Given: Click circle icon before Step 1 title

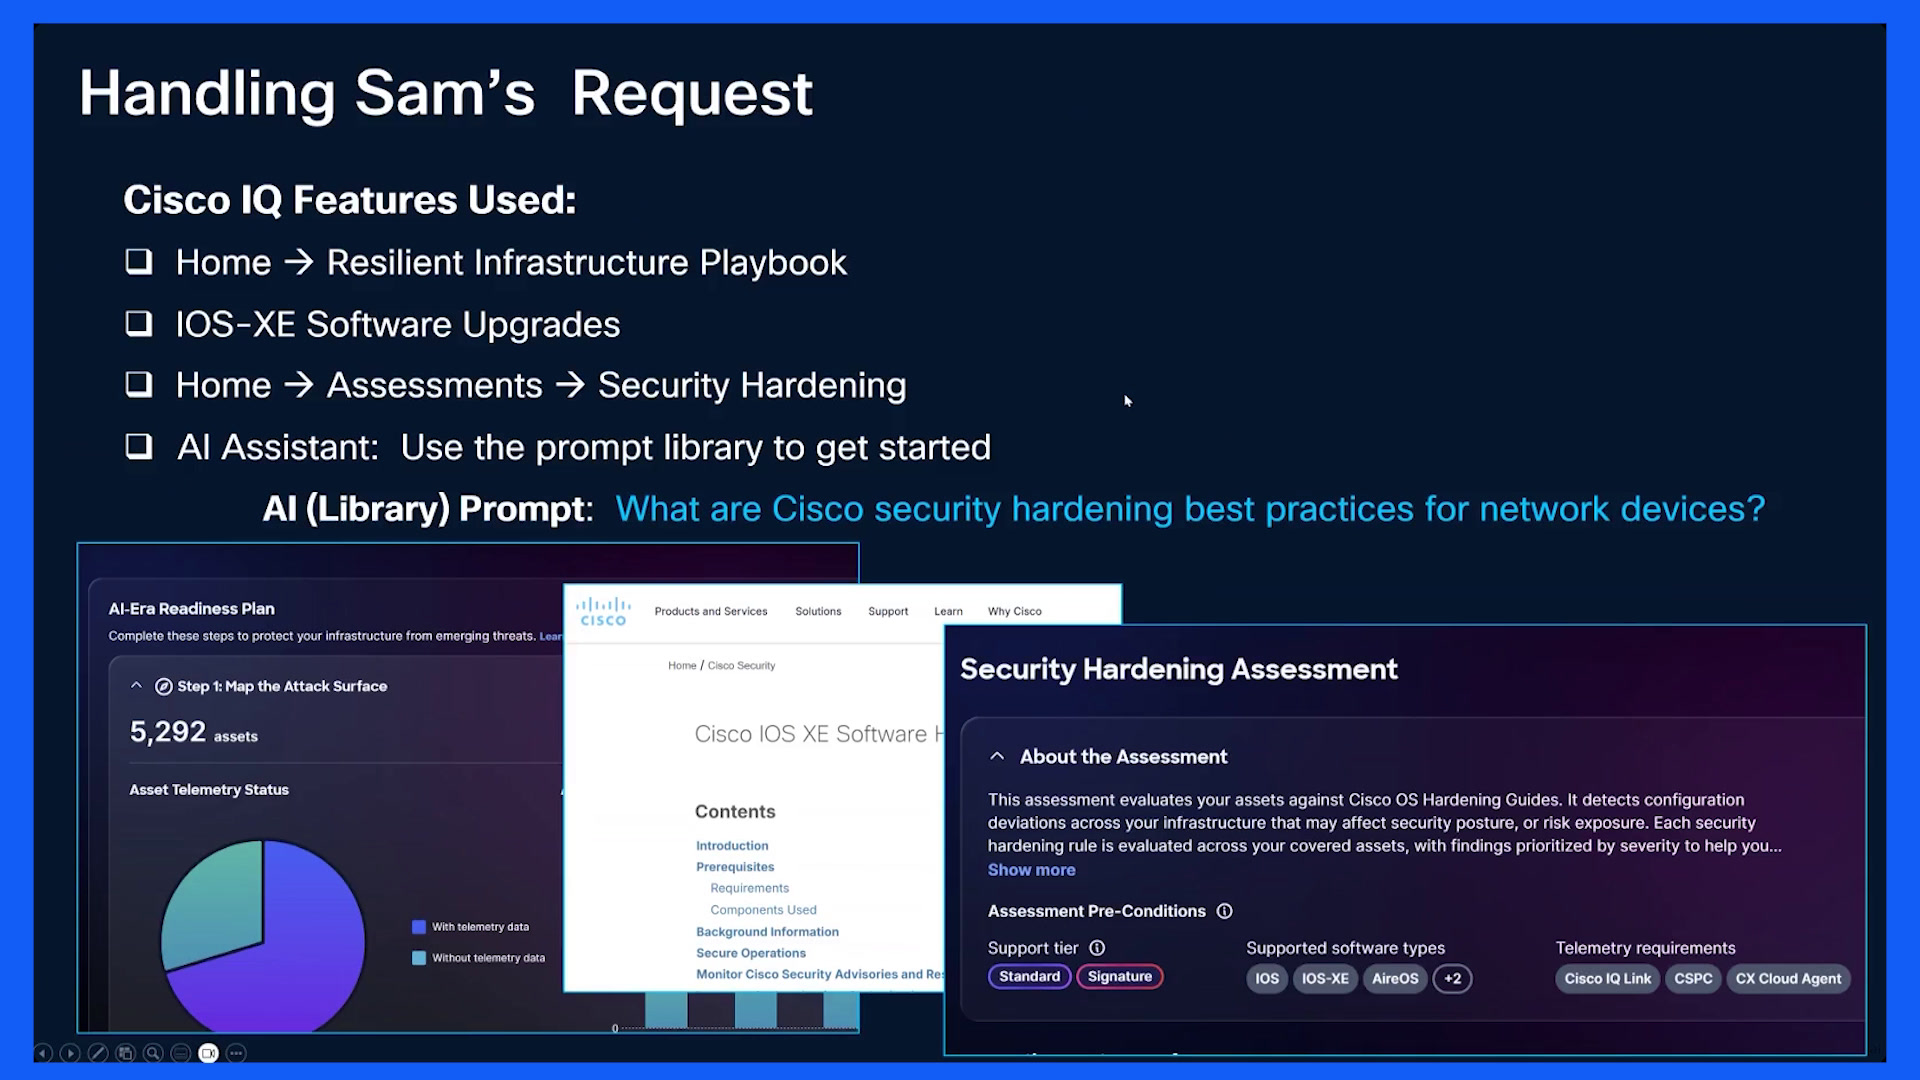Looking at the screenshot, I should tap(164, 686).
